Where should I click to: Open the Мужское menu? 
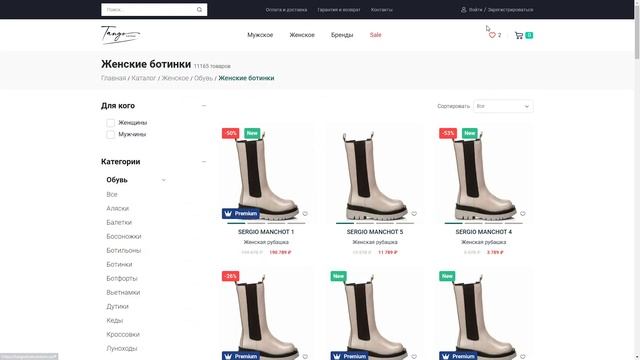pyautogui.click(x=260, y=35)
